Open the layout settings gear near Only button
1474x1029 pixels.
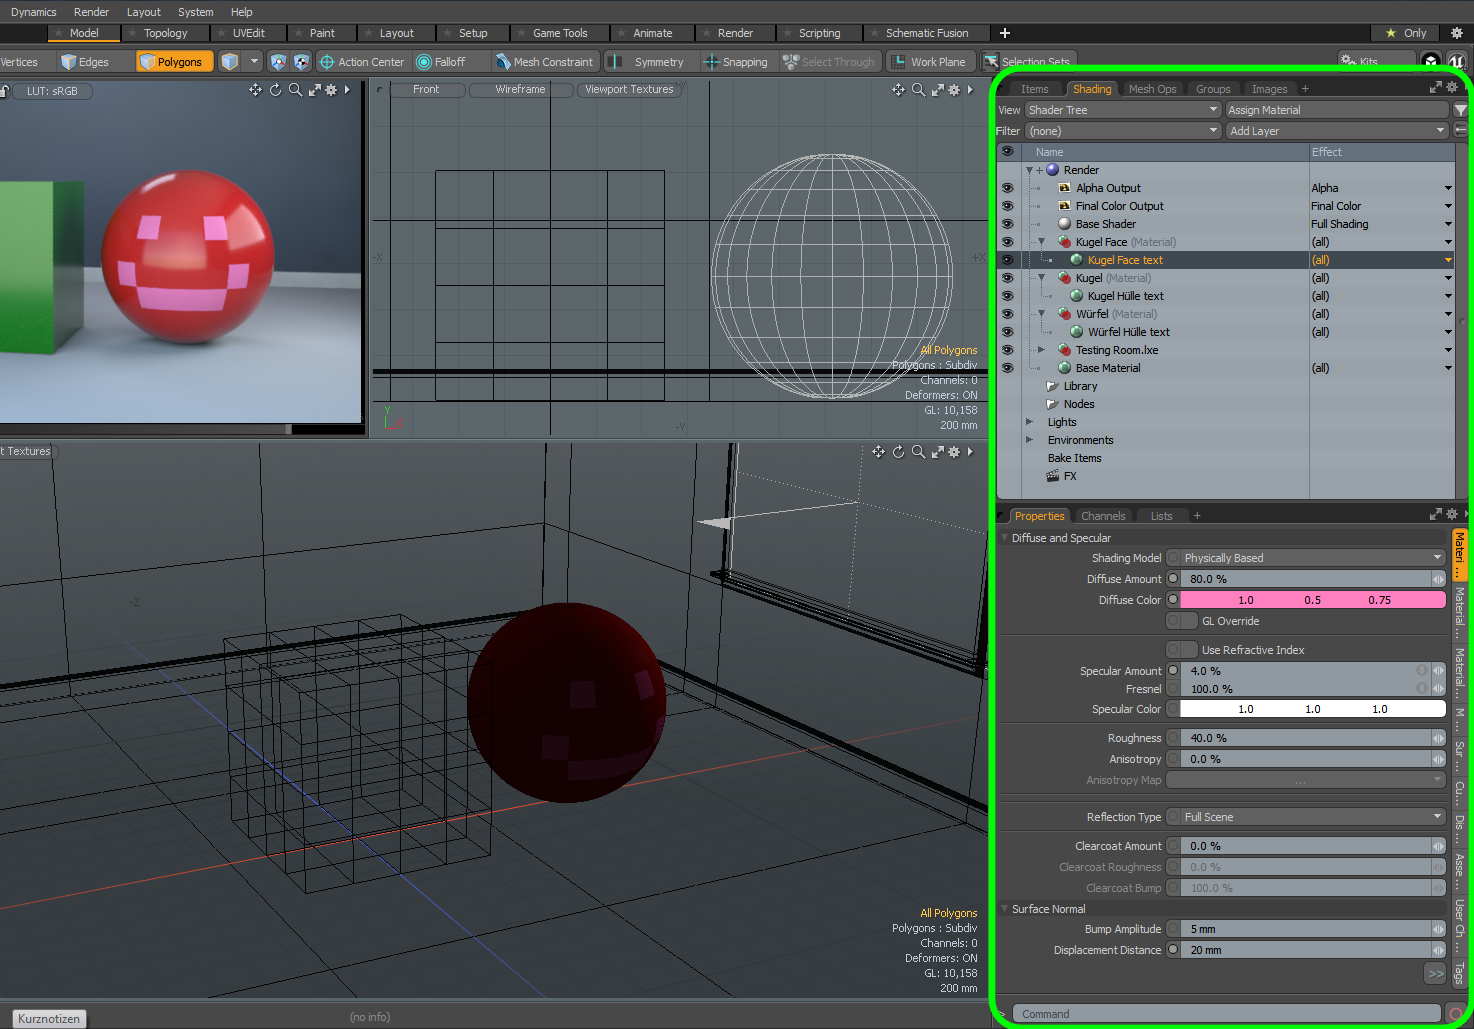click(x=1456, y=33)
